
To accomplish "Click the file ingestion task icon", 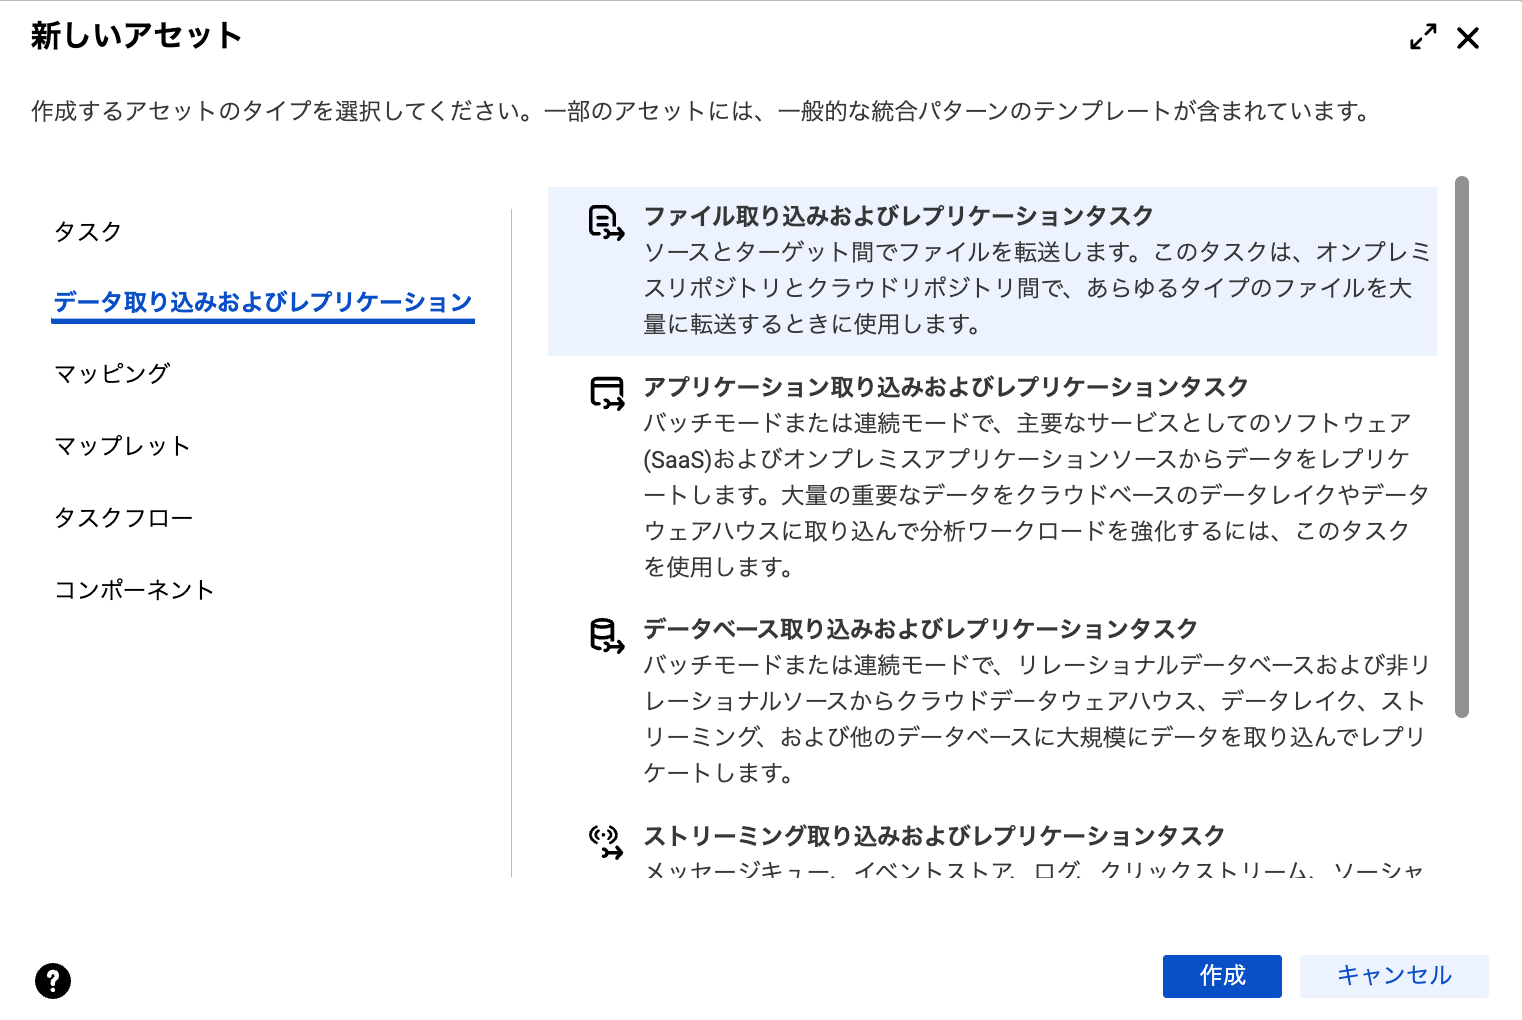I will click(x=606, y=222).
